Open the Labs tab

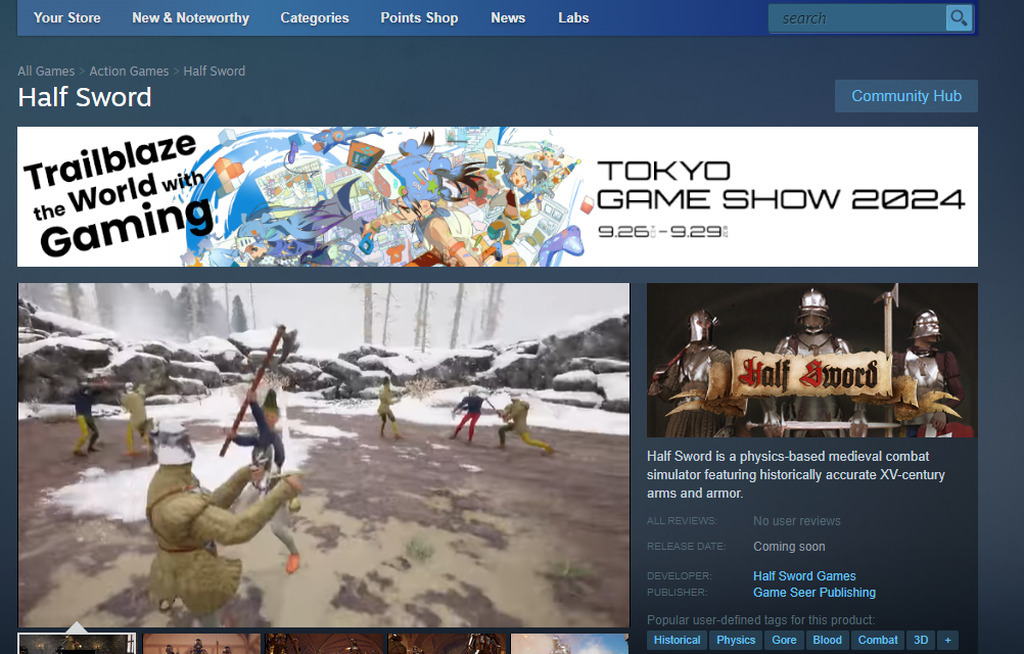(x=573, y=18)
